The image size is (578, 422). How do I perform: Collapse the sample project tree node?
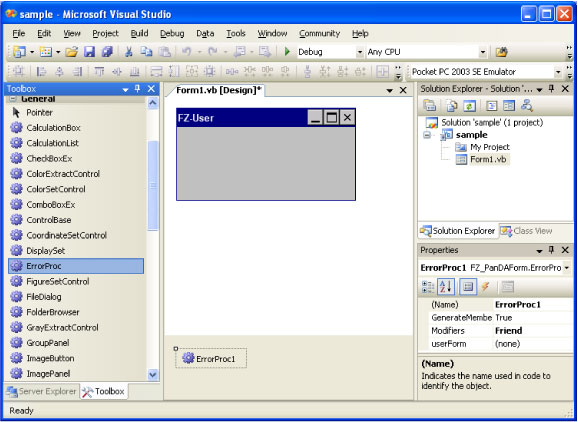[427, 135]
